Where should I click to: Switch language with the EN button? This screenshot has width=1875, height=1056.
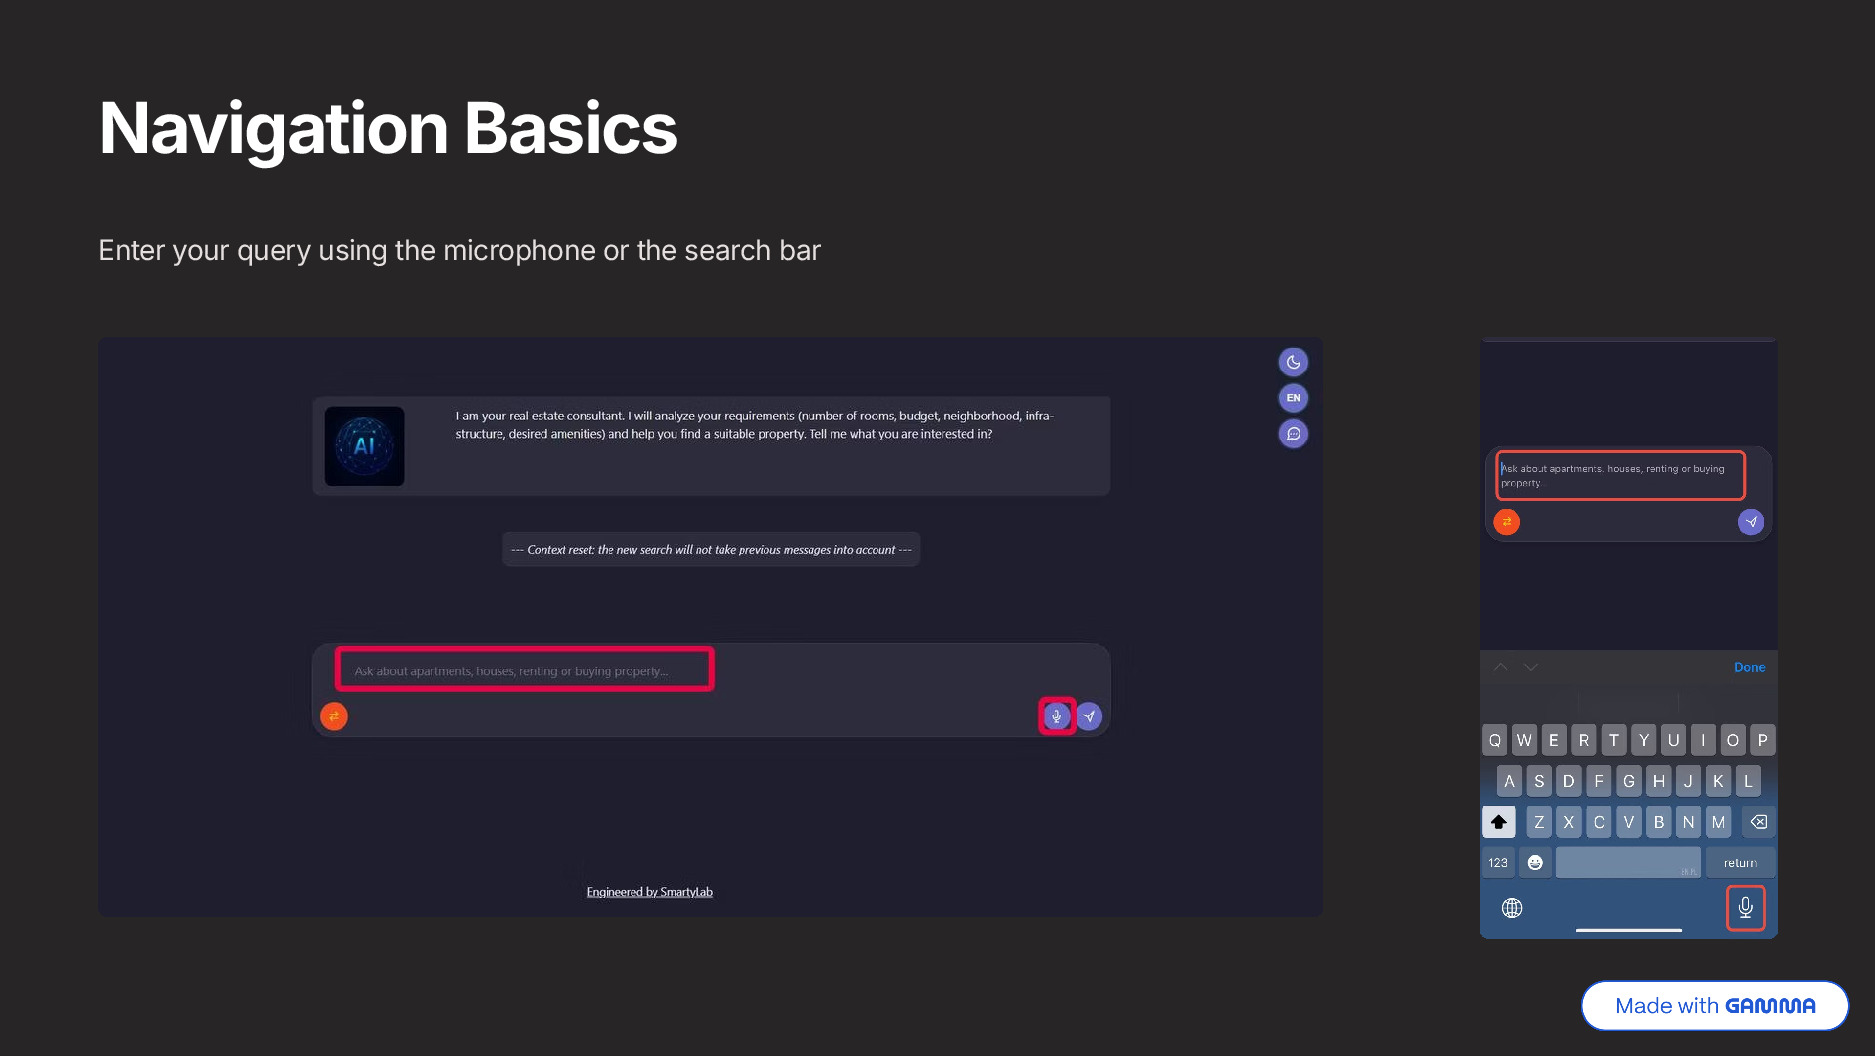(x=1293, y=398)
